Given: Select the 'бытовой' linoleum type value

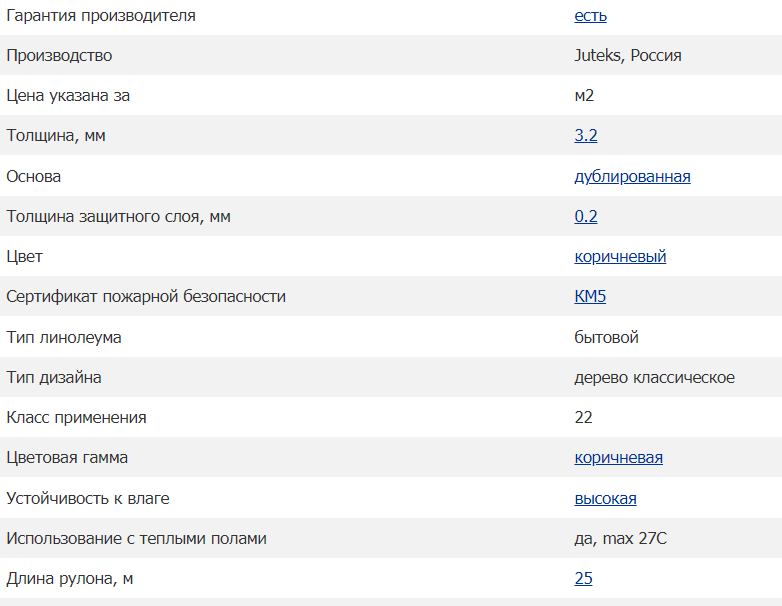Looking at the screenshot, I should tap(606, 337).
